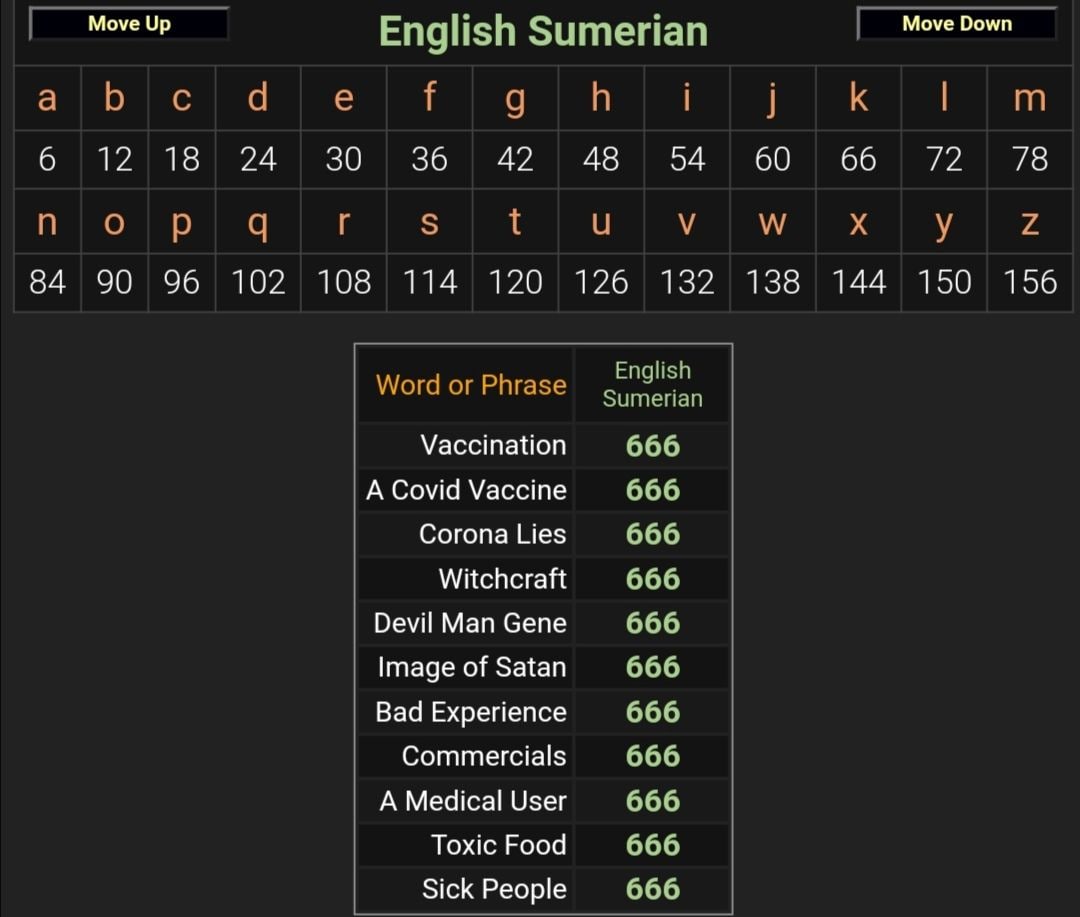Click the letter q cell
Screen dimensions: 1080x917
[x=258, y=222]
